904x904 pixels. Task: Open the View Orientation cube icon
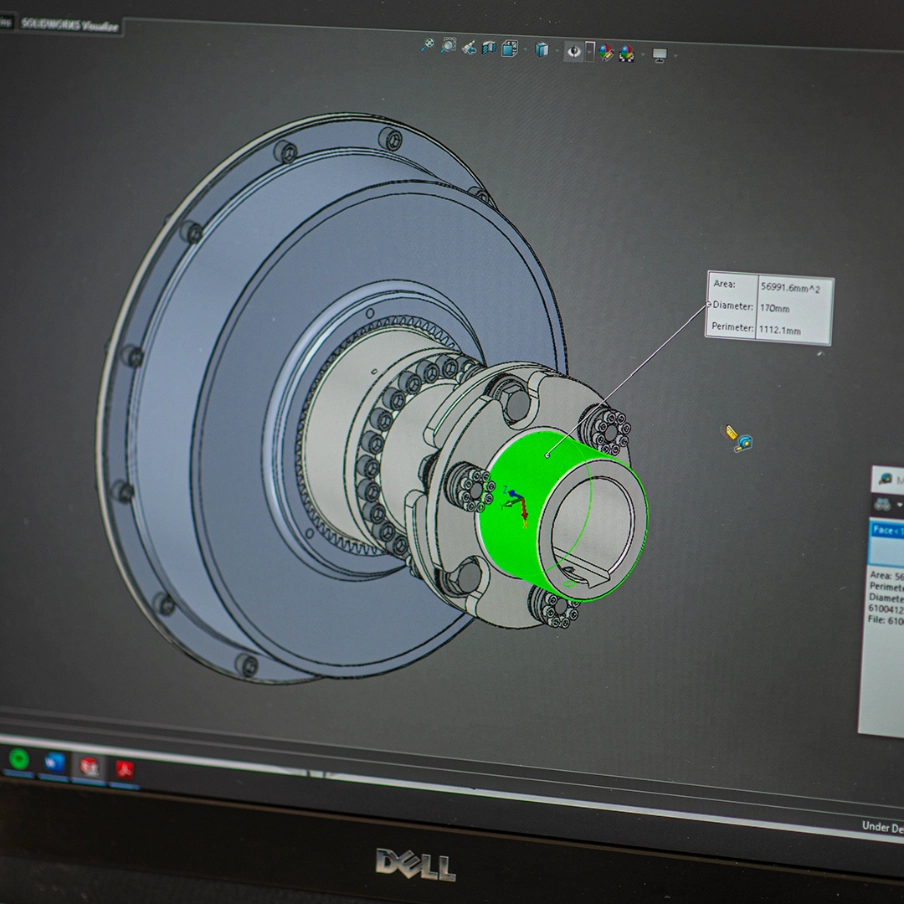coord(510,48)
